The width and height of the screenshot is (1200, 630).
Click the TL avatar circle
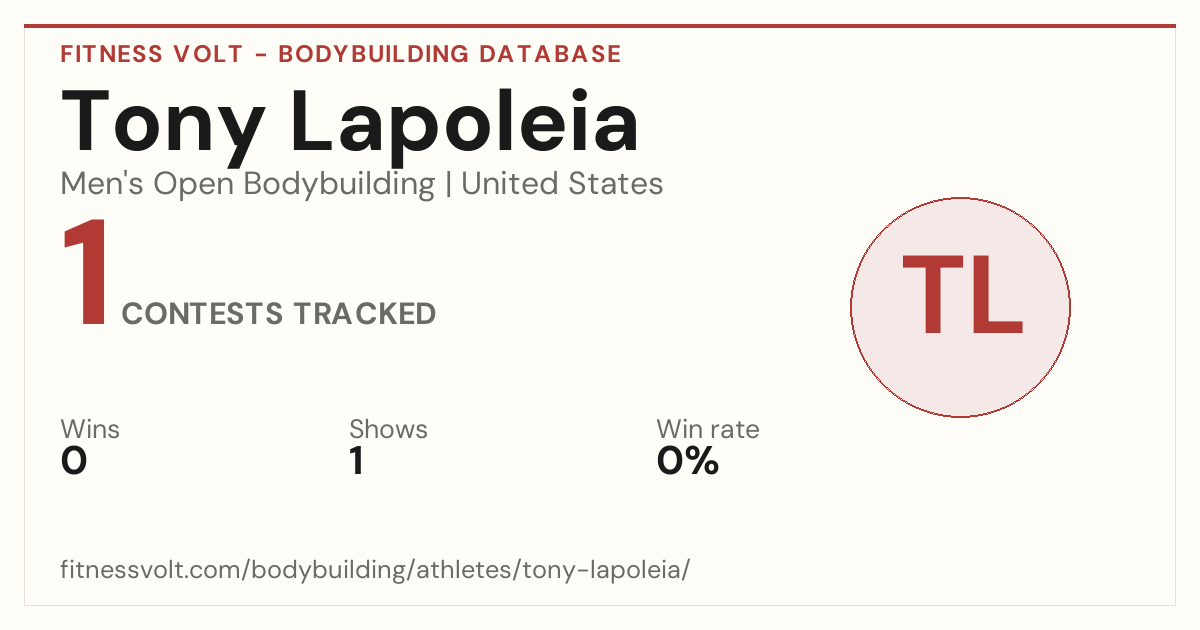coord(960,307)
